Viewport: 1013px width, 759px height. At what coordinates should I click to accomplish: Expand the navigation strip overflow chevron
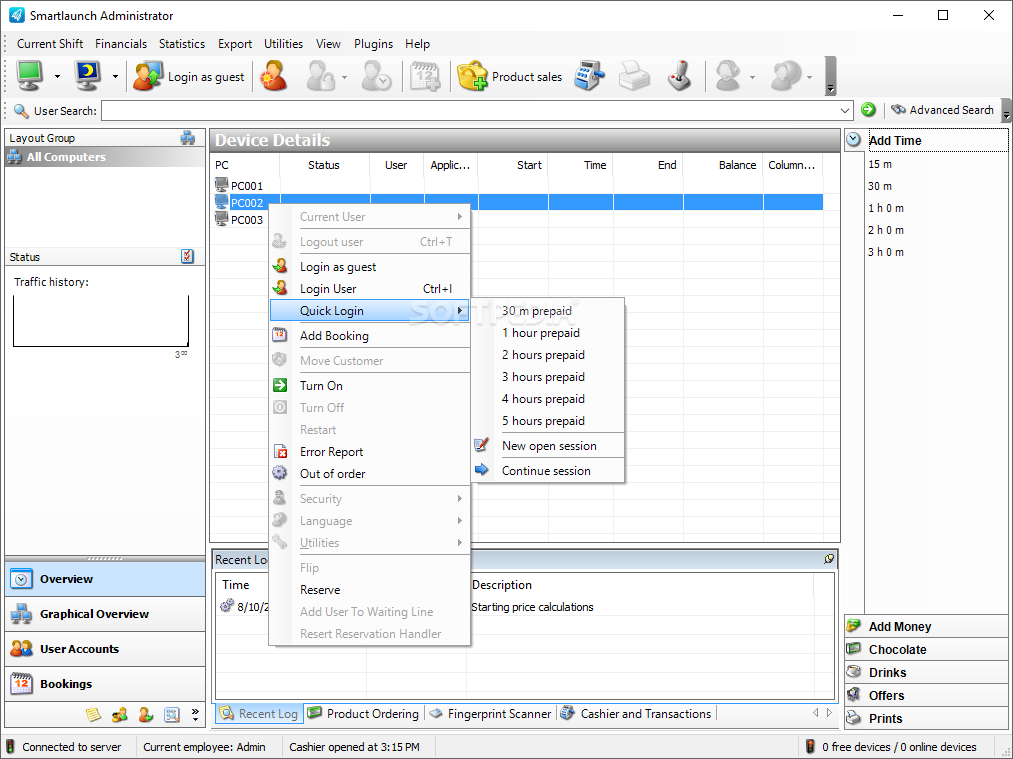[x=195, y=714]
